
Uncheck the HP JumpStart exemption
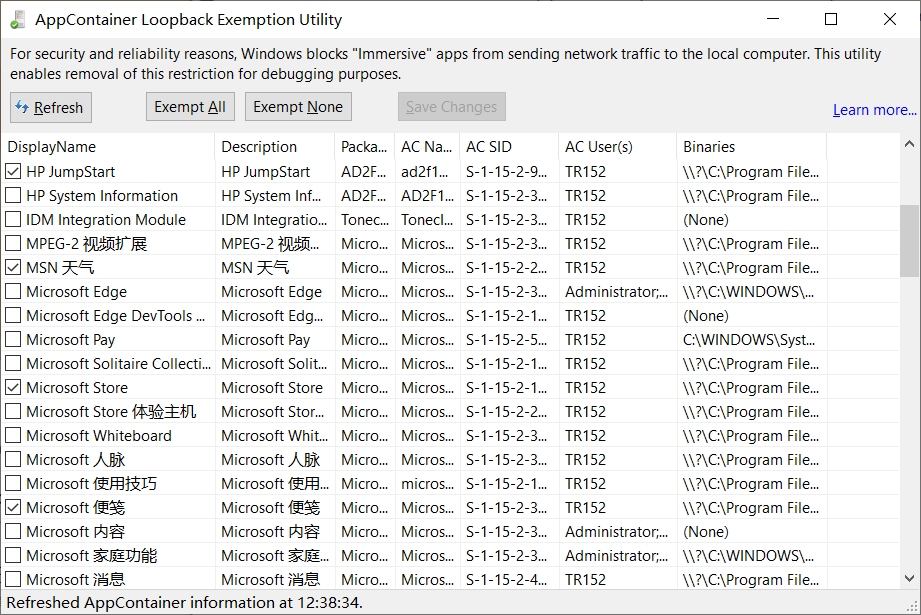13,171
